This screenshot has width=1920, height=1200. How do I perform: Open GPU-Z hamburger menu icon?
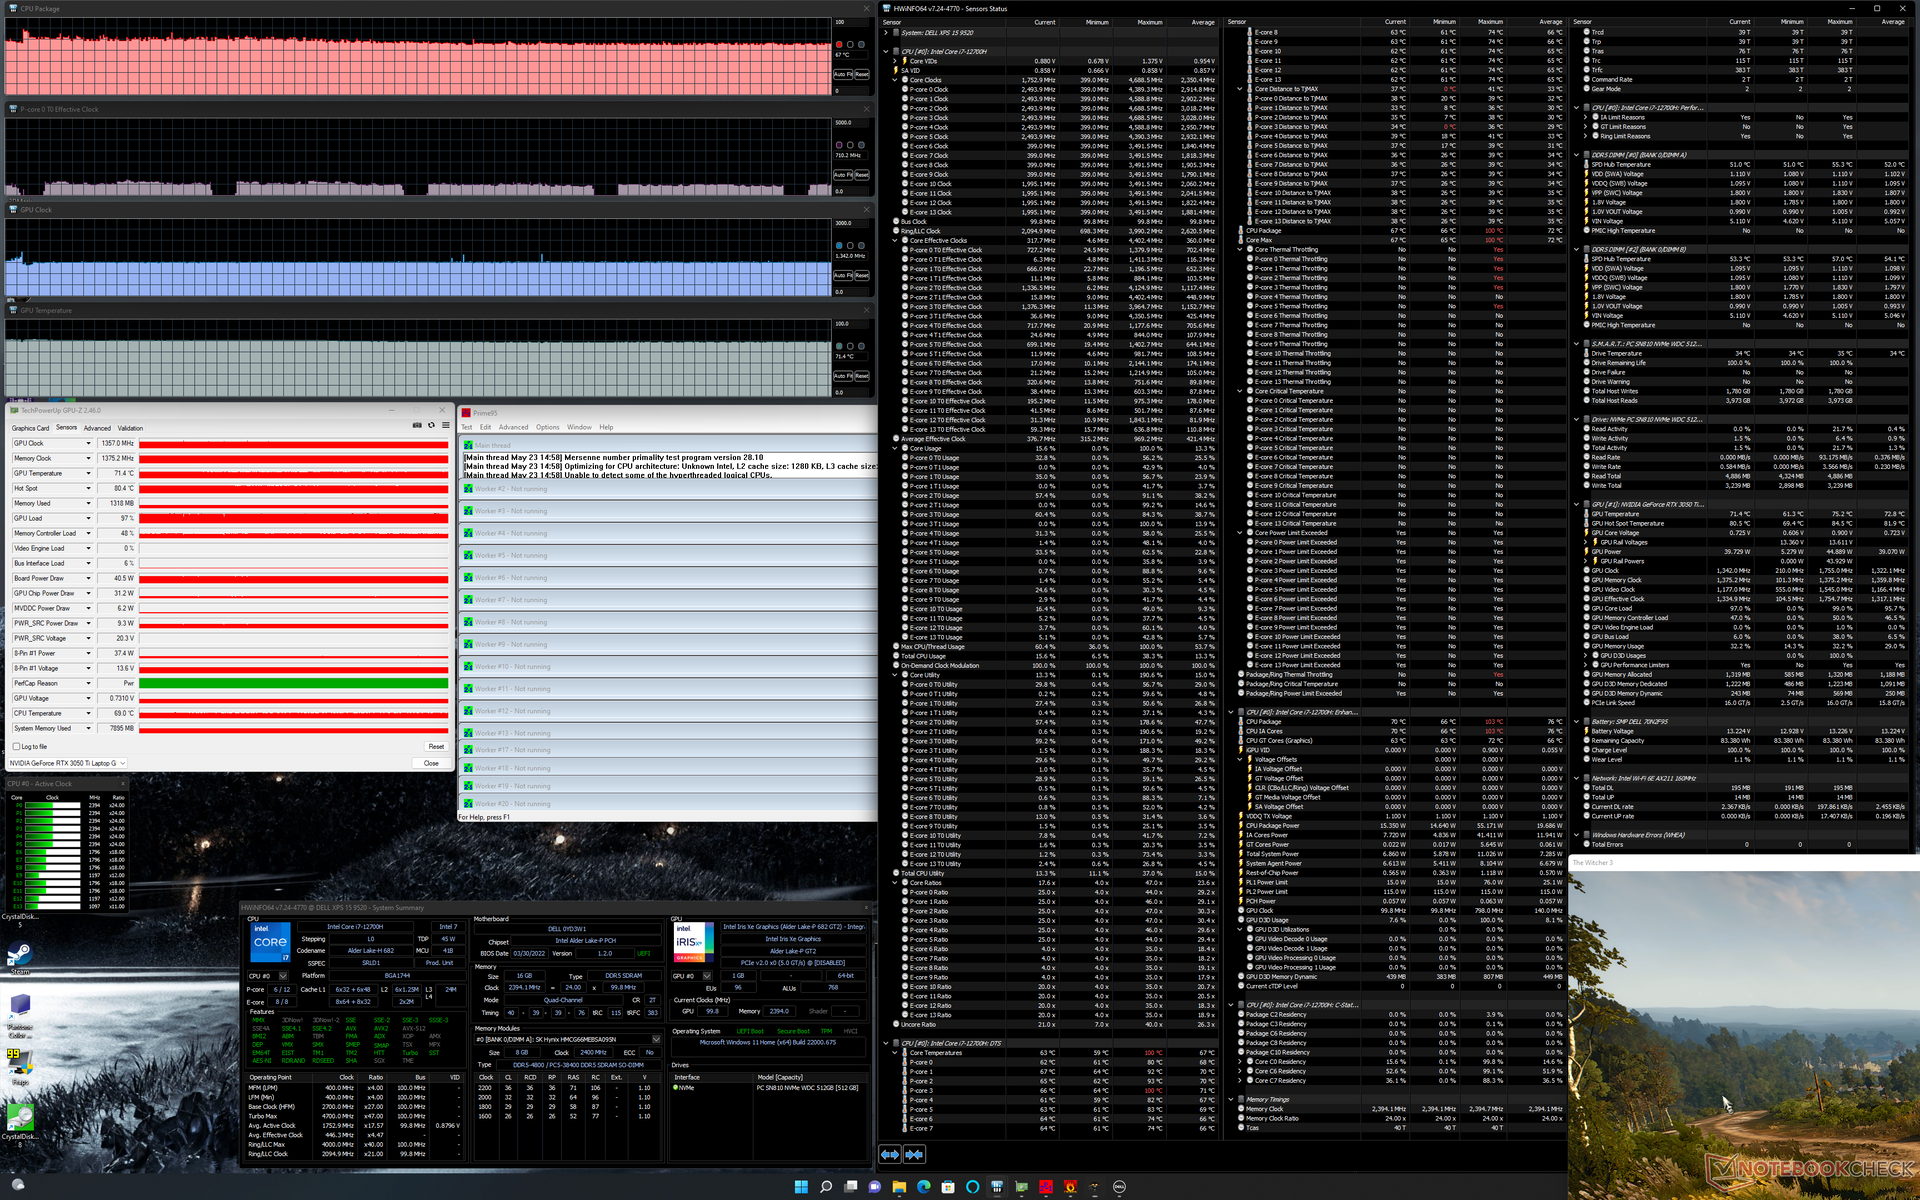(445, 426)
